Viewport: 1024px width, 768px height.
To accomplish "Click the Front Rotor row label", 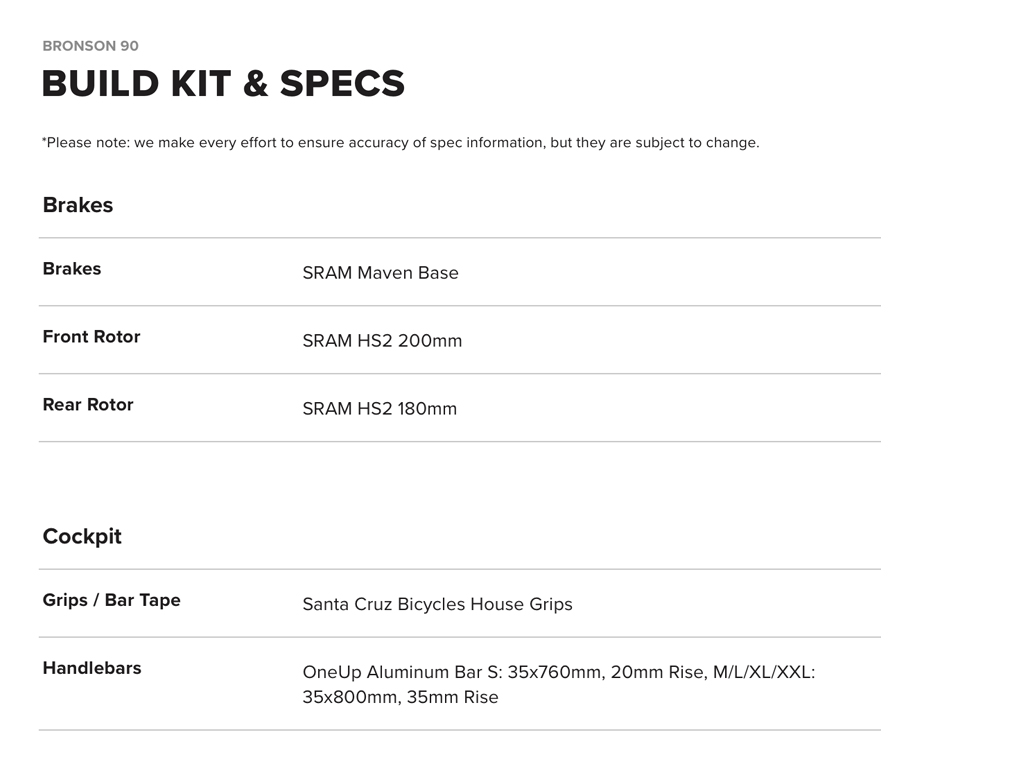I will click(91, 337).
